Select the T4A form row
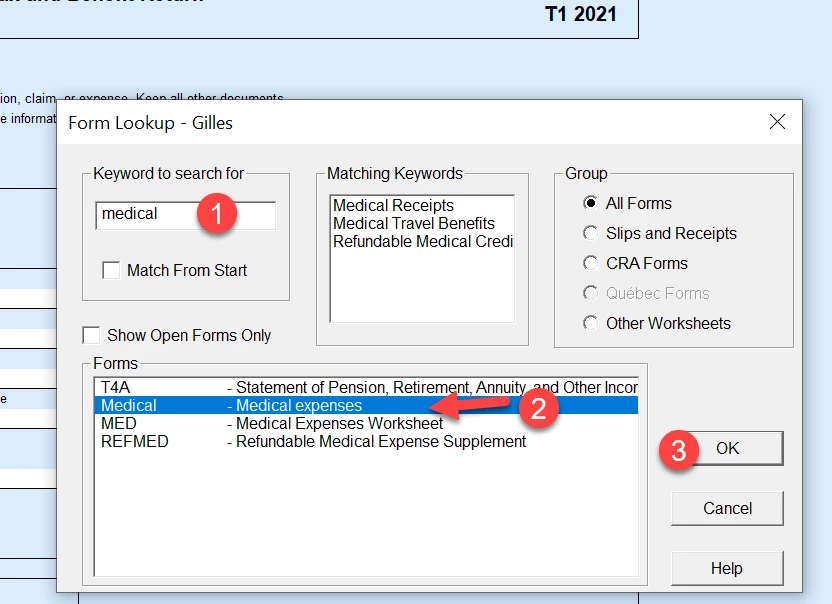 point(366,387)
